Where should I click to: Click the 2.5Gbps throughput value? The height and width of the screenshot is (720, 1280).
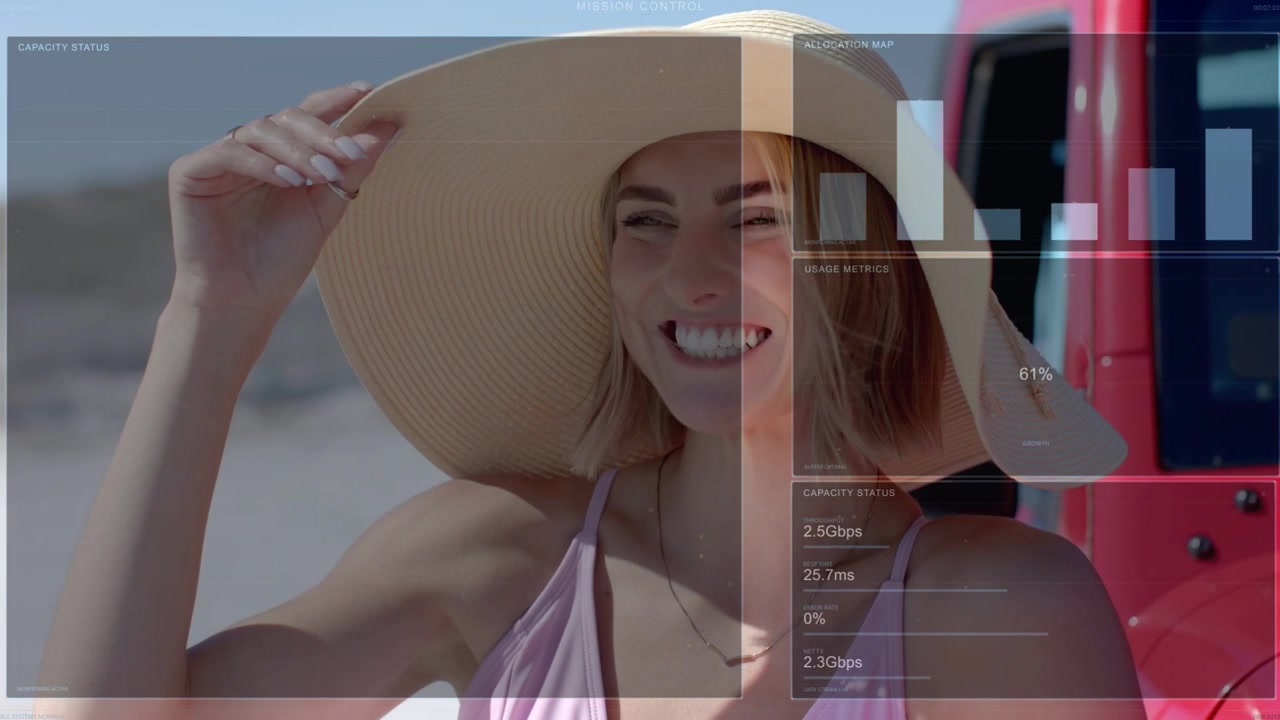(832, 531)
